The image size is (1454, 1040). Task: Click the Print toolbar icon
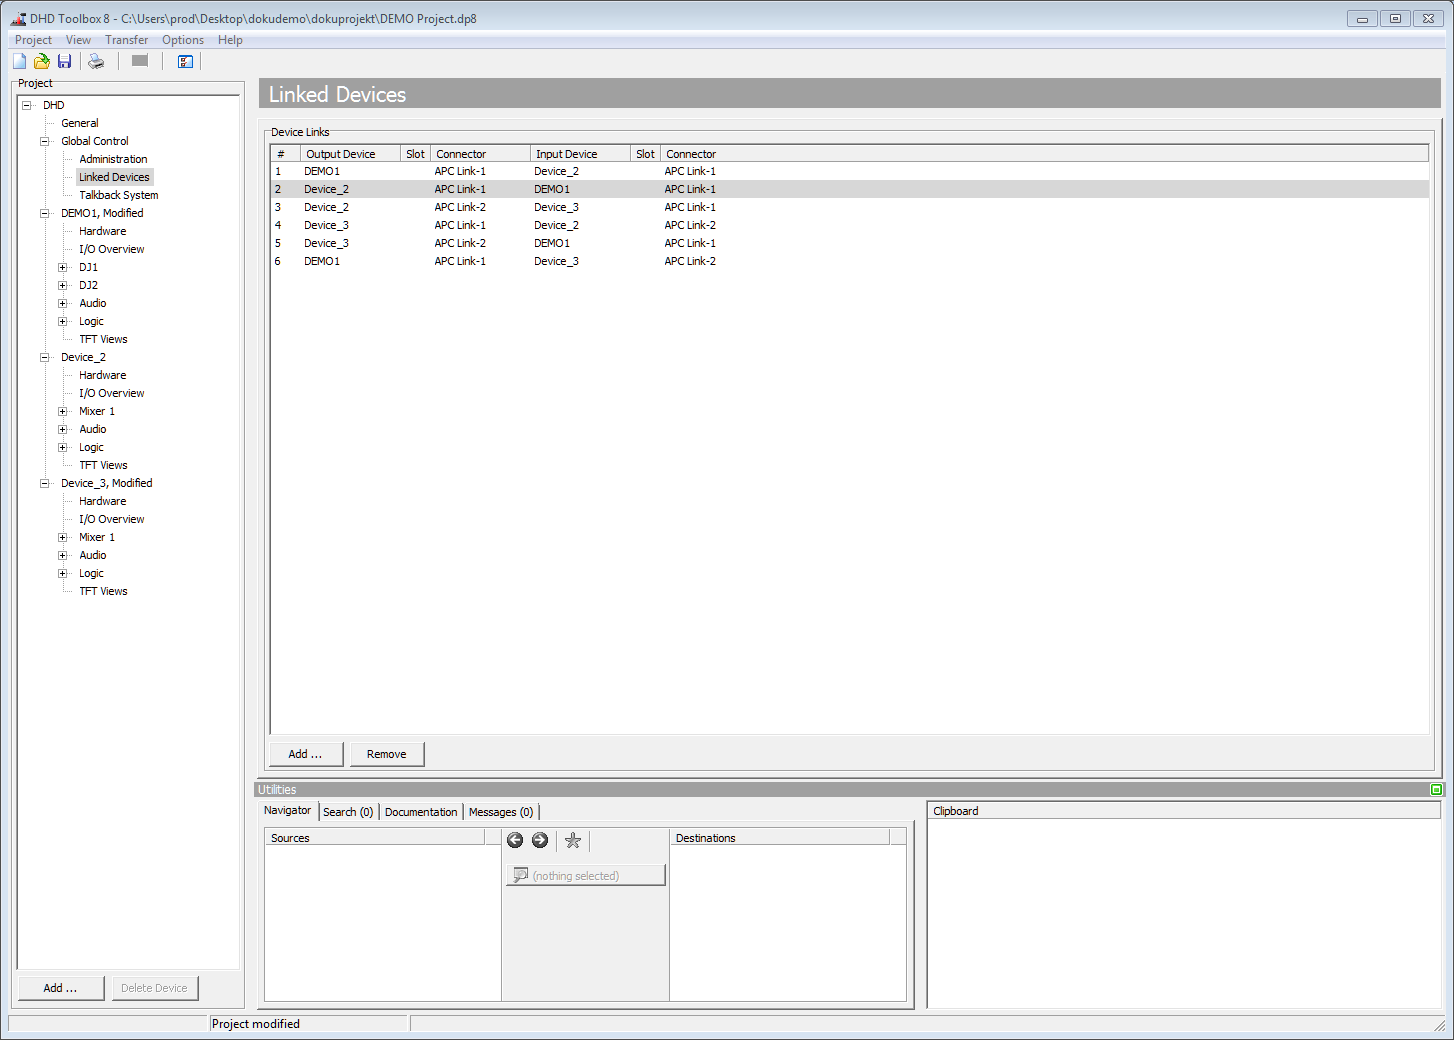pyautogui.click(x=96, y=61)
